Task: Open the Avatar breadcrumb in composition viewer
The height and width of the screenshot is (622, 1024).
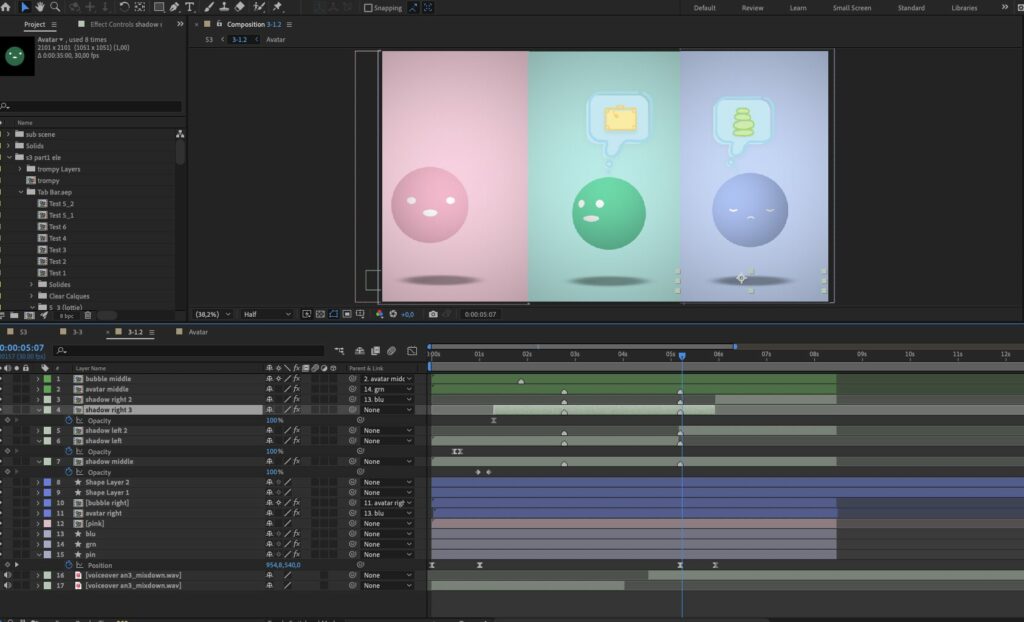Action: (x=275, y=40)
